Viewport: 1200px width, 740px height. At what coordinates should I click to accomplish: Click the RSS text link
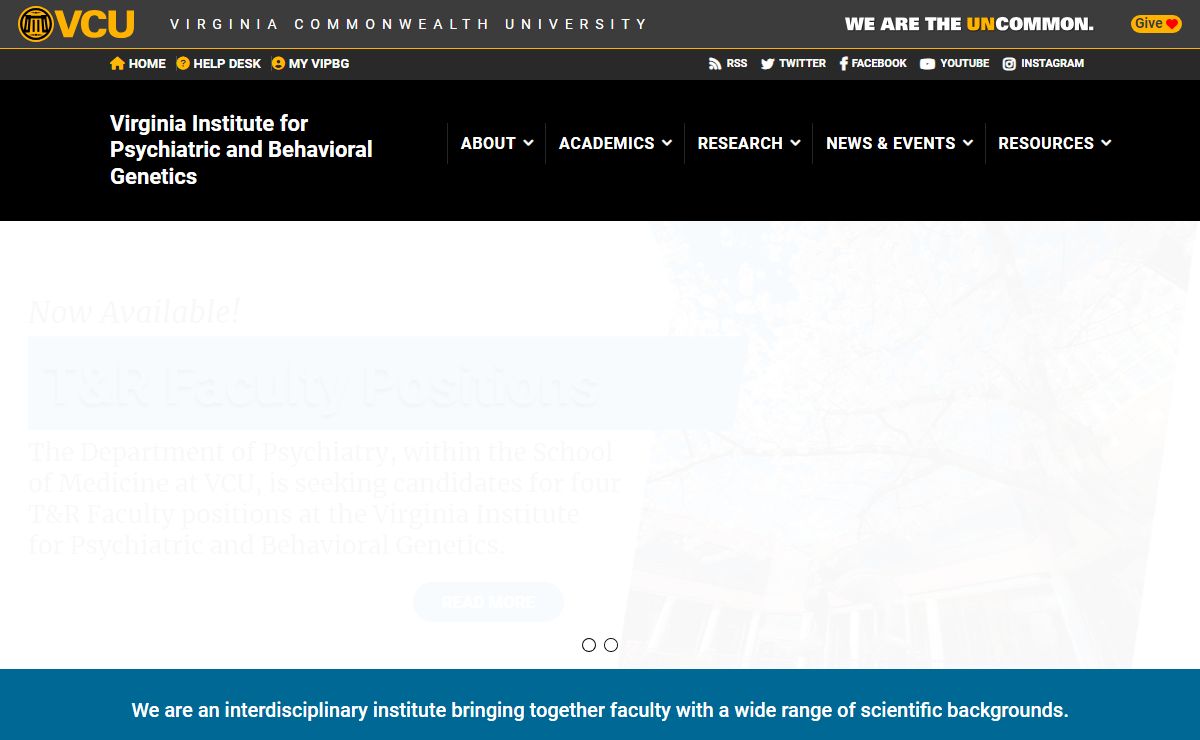coord(737,63)
